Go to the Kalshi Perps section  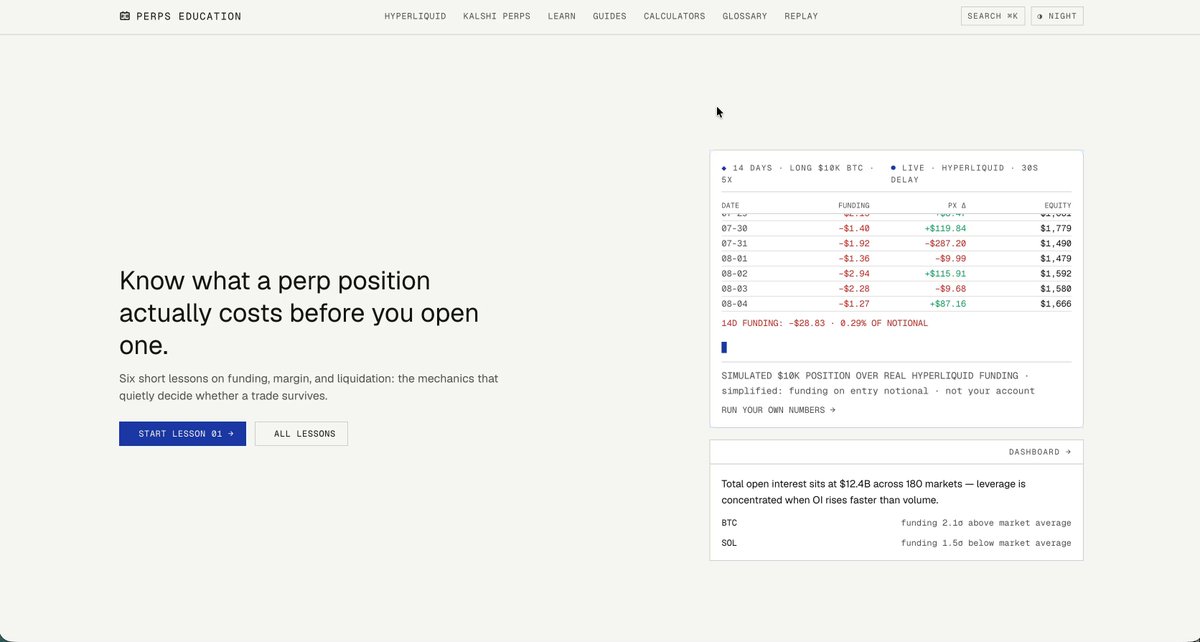click(x=497, y=16)
